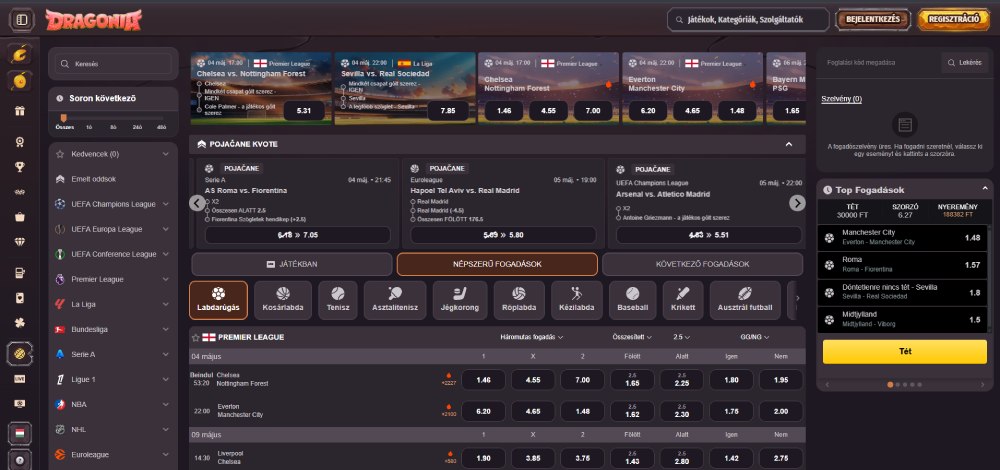Expand UEFA Champions League in sidebar
The image size is (1000, 470).
coord(113,204)
